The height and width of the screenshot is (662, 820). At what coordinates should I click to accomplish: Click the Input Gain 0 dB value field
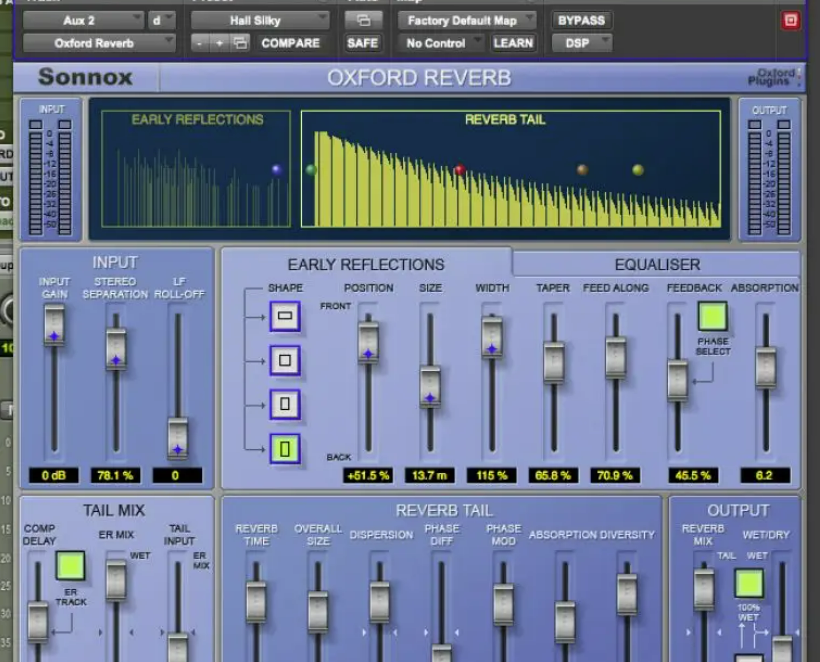tap(53, 475)
